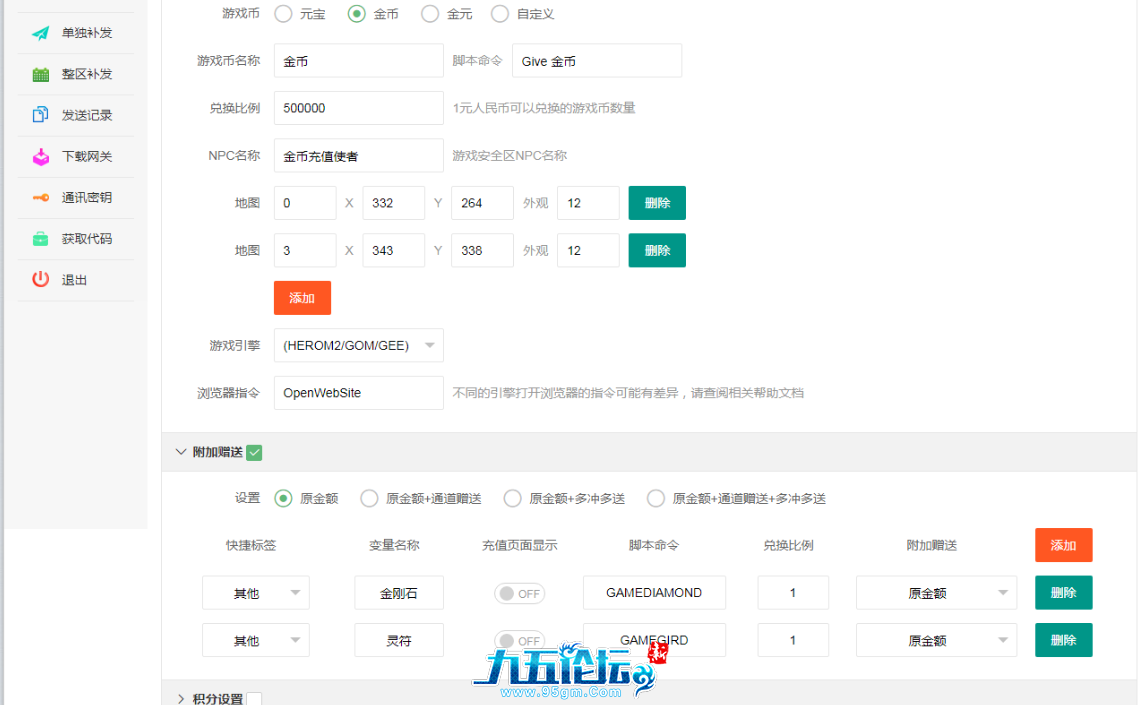Choose the 自定义 currency option
The image size is (1143, 705).
pos(500,14)
